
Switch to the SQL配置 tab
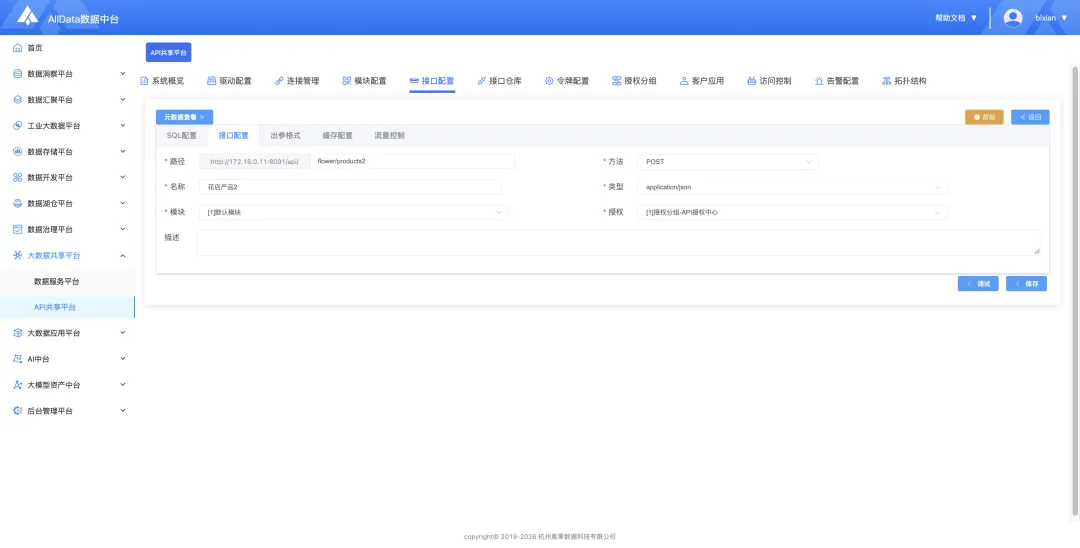pyautogui.click(x=182, y=136)
